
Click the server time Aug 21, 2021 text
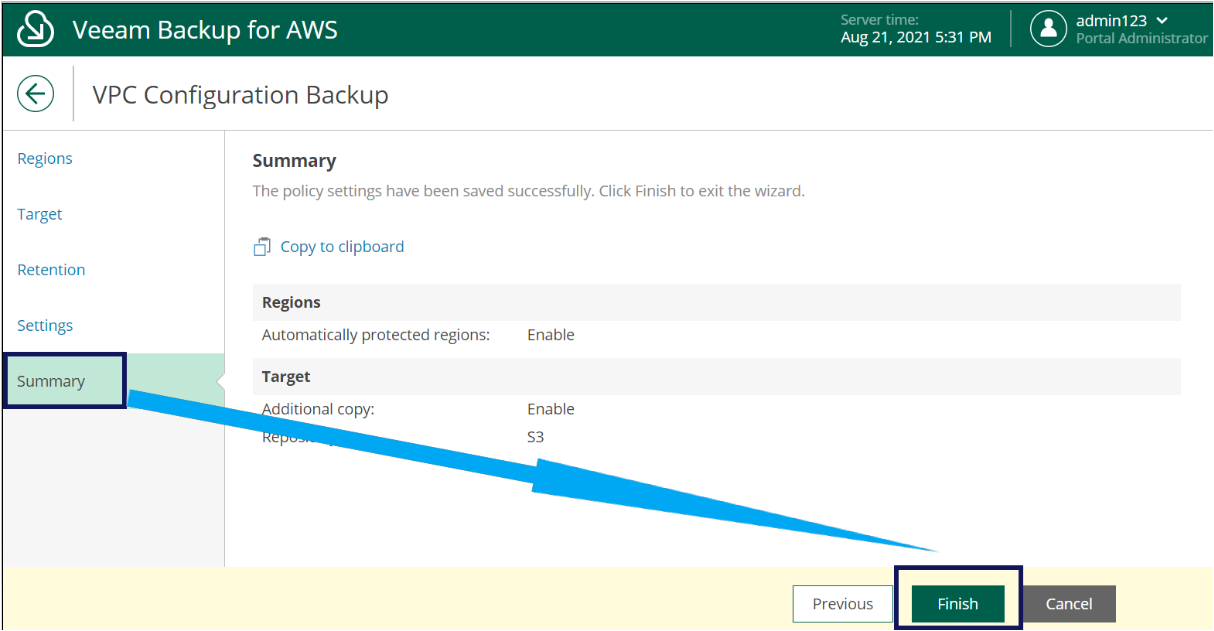click(x=916, y=37)
